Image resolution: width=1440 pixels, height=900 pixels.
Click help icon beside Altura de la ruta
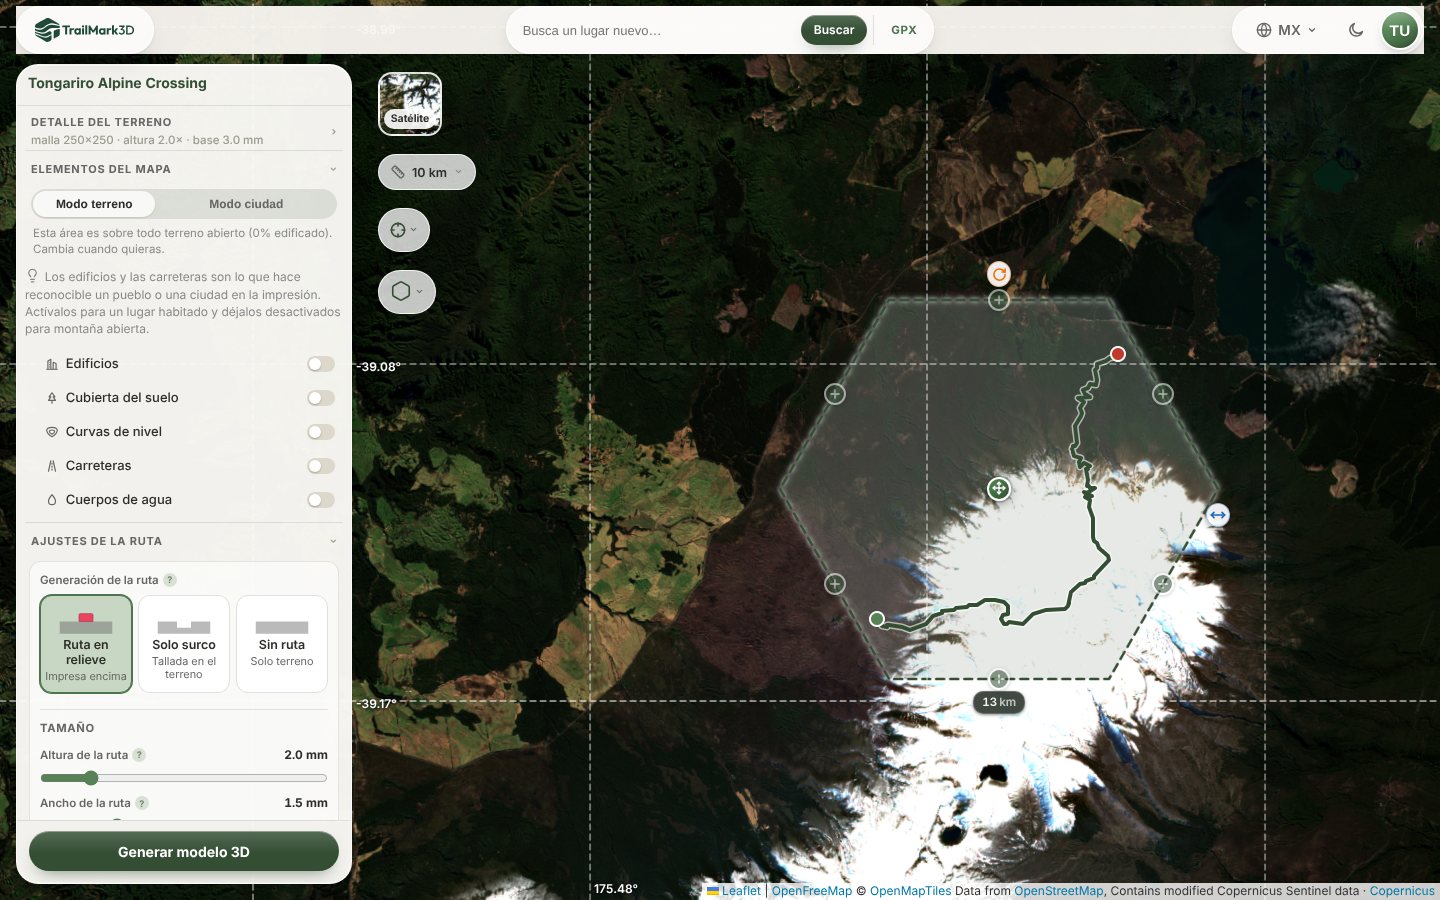coord(139,755)
